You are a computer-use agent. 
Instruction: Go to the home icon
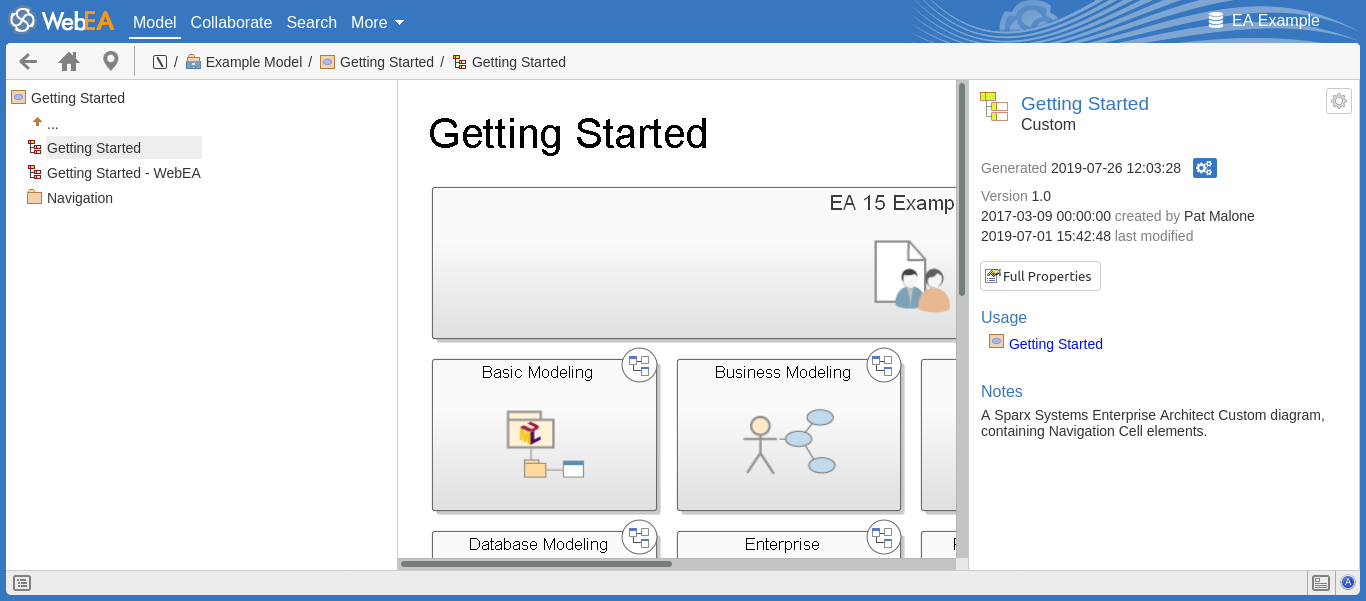[x=69, y=62]
